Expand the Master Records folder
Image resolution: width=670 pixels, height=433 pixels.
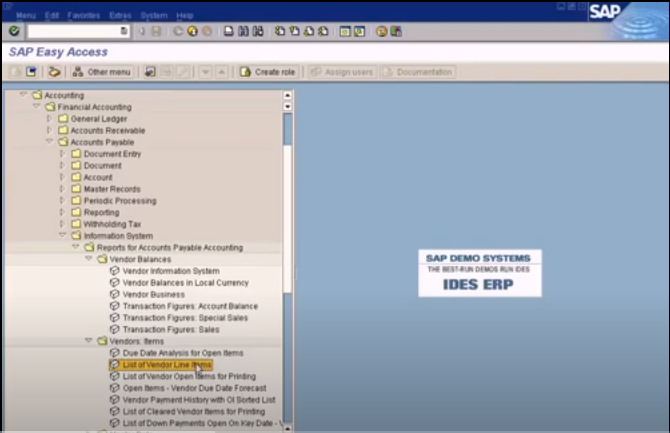click(x=62, y=188)
